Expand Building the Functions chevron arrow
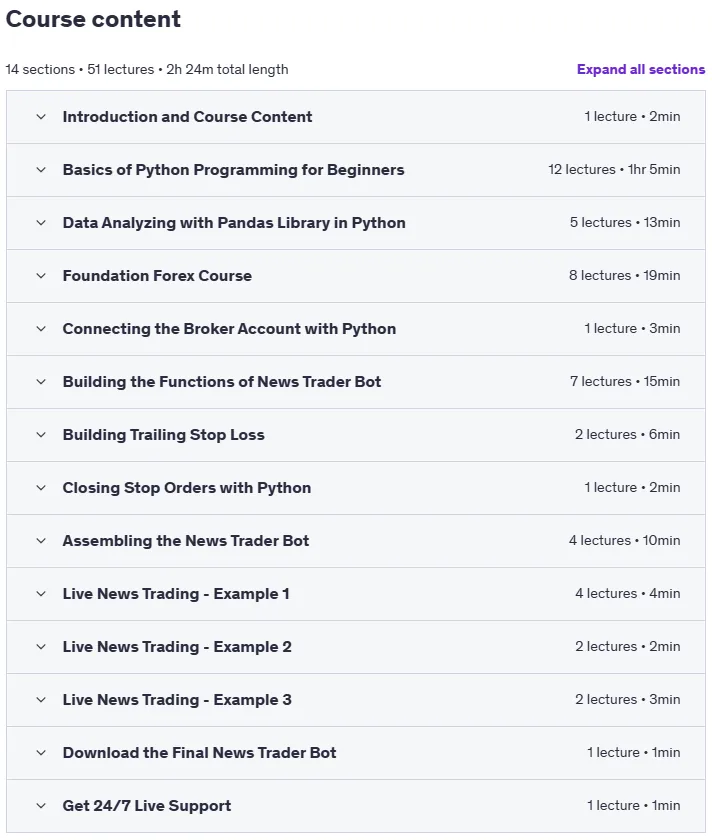Image resolution: width=712 pixels, height=840 pixels. (41, 382)
